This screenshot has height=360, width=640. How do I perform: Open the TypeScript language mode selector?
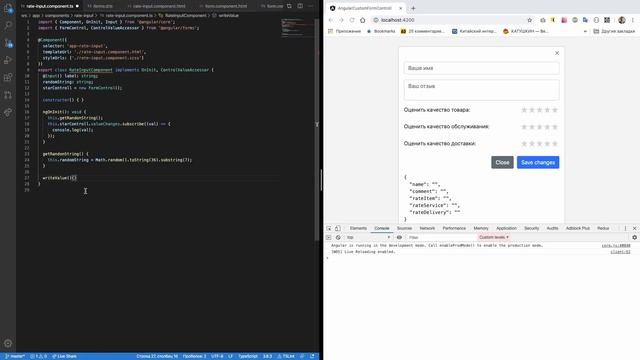pyautogui.click(x=248, y=356)
